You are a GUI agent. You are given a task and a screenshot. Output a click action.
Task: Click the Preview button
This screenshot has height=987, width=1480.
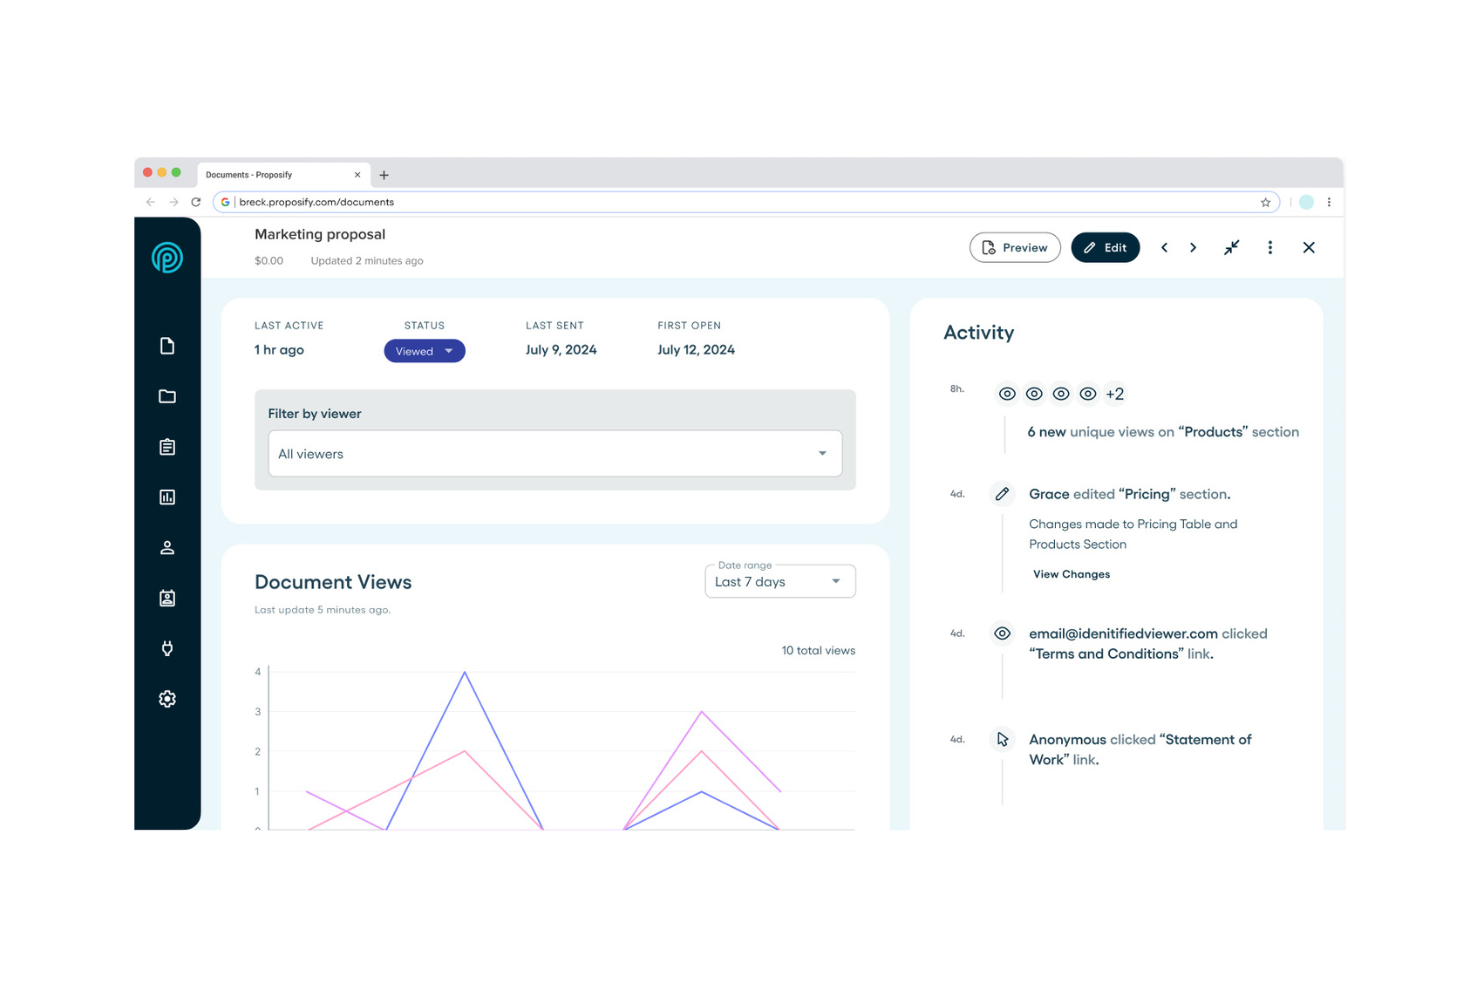click(1014, 247)
